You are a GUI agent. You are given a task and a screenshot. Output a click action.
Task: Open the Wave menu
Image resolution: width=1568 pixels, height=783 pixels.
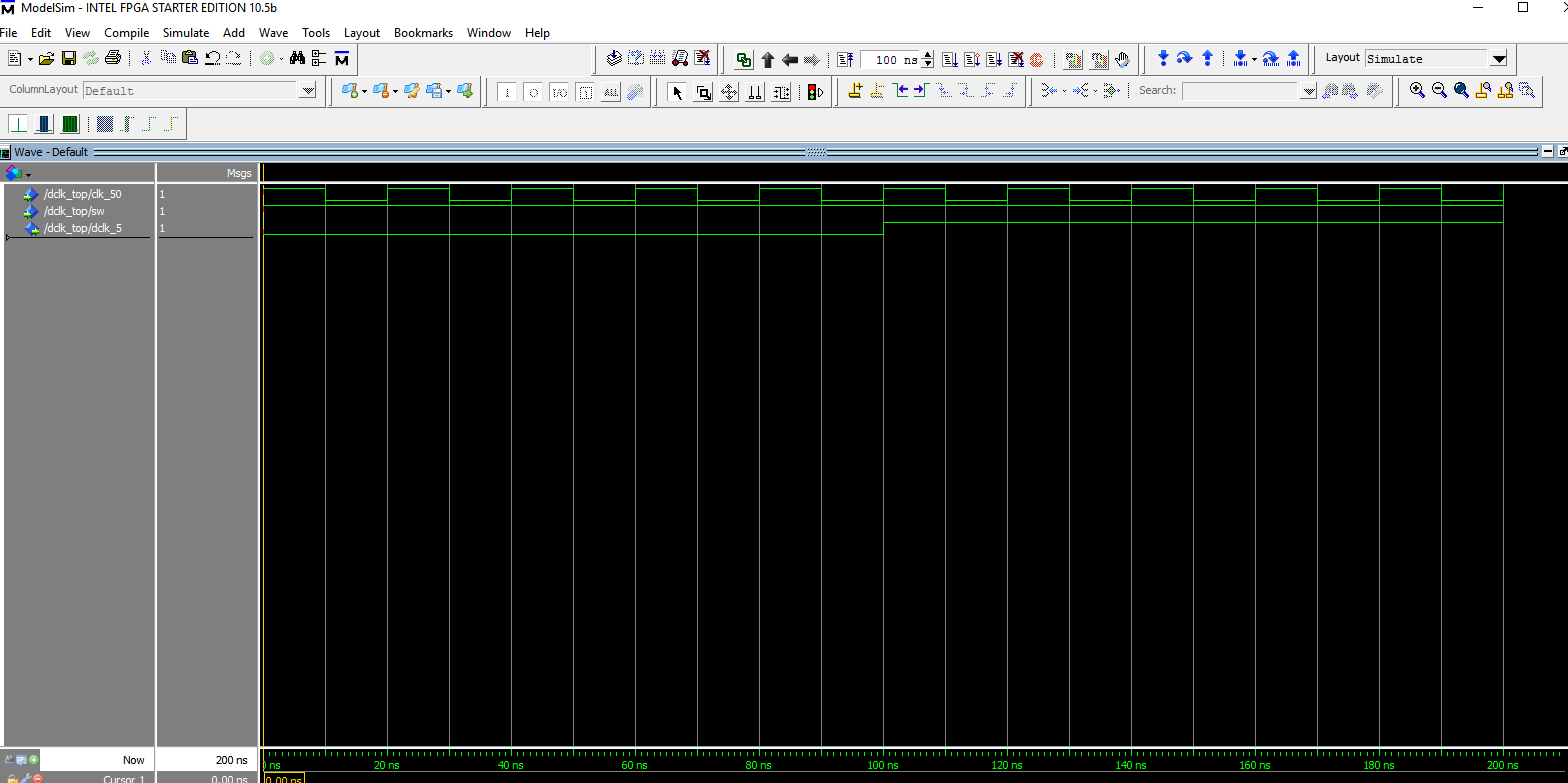pos(273,33)
